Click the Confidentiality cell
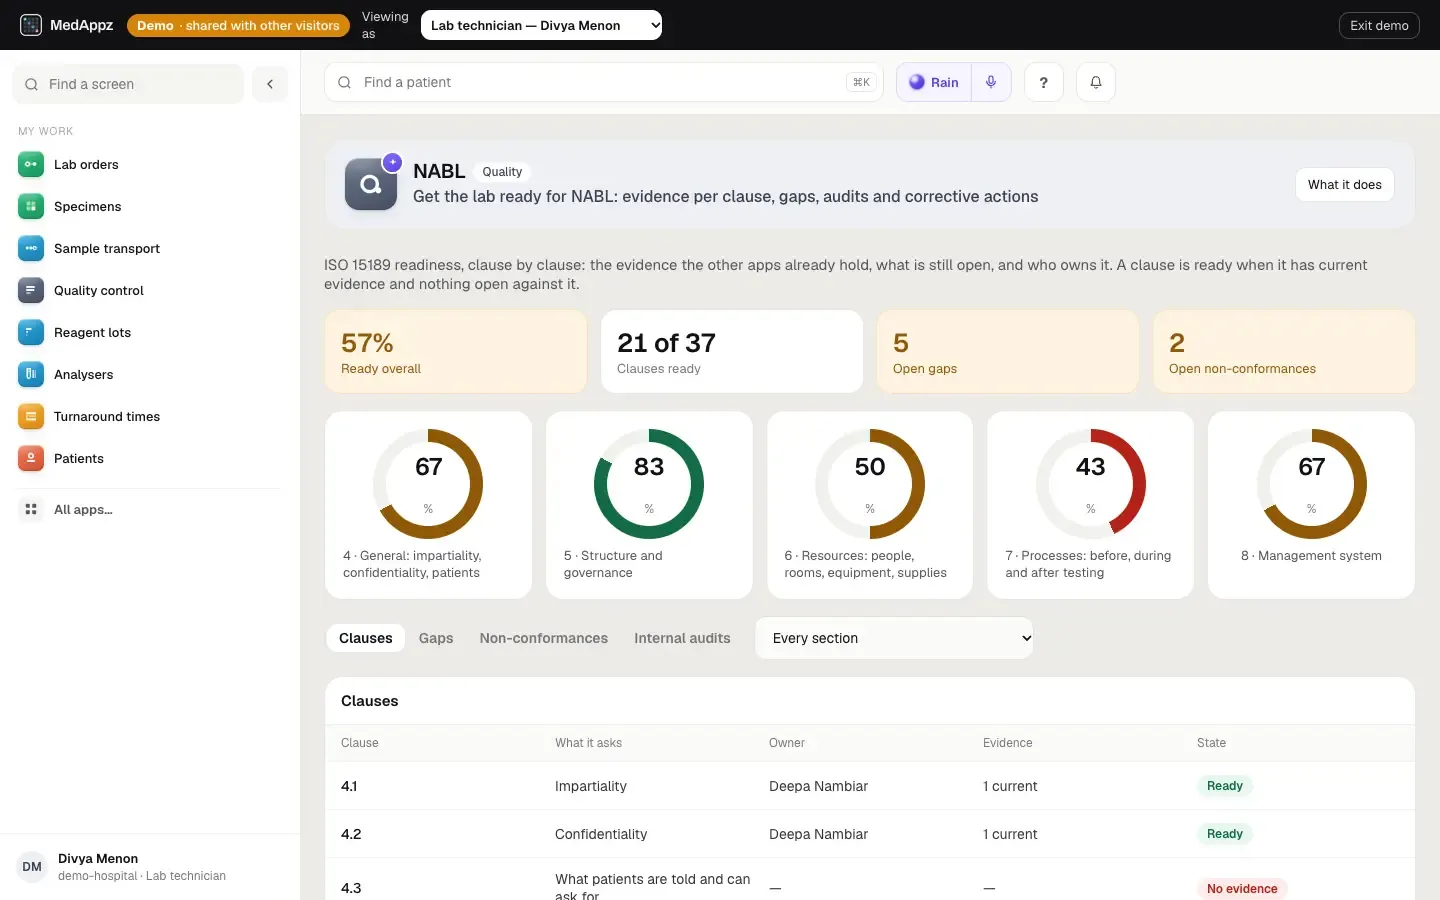 tap(601, 834)
